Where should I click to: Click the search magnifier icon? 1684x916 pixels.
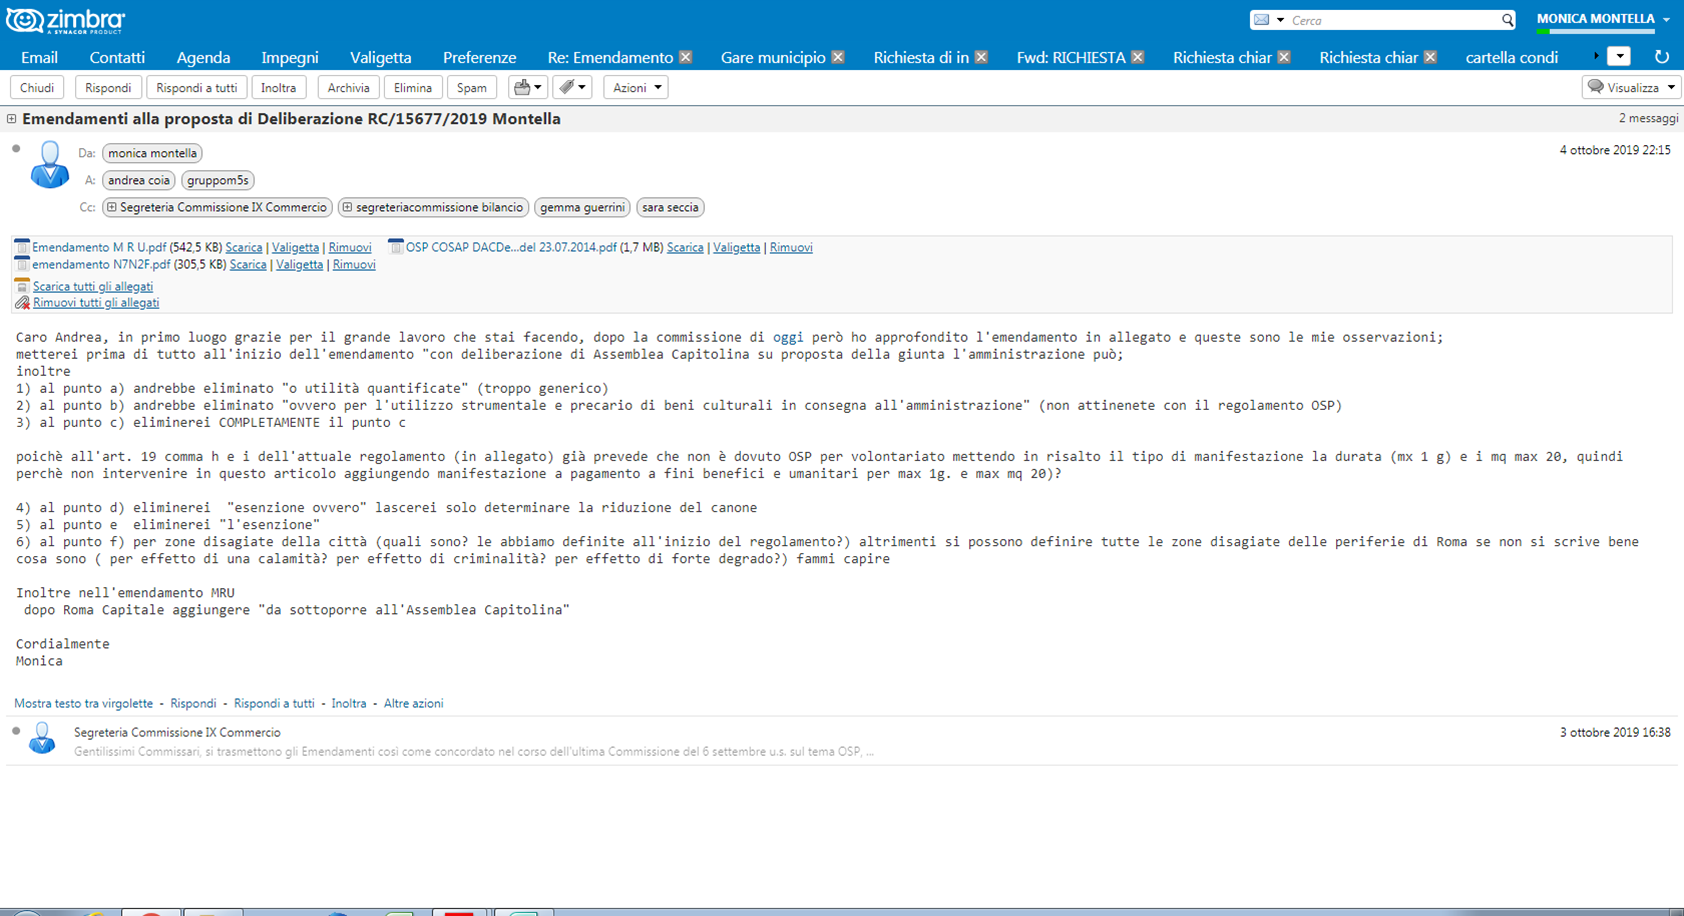(1507, 20)
